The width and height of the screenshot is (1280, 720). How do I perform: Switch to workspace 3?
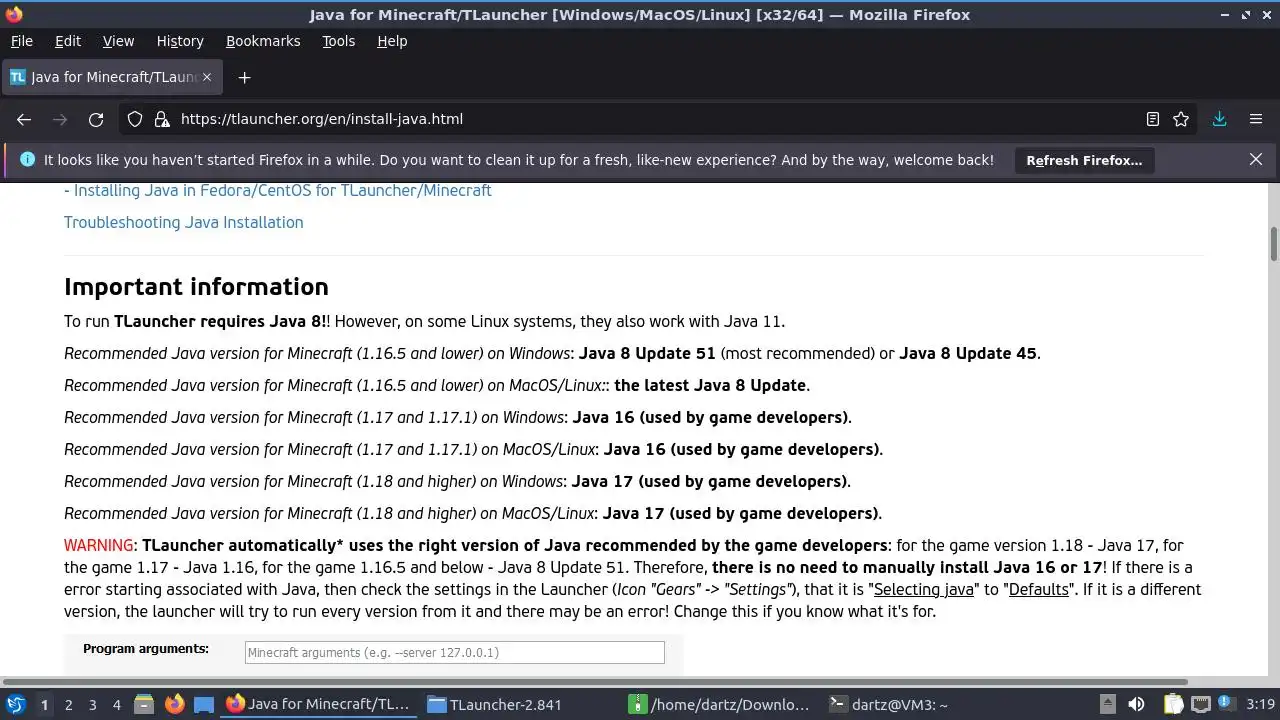point(92,704)
